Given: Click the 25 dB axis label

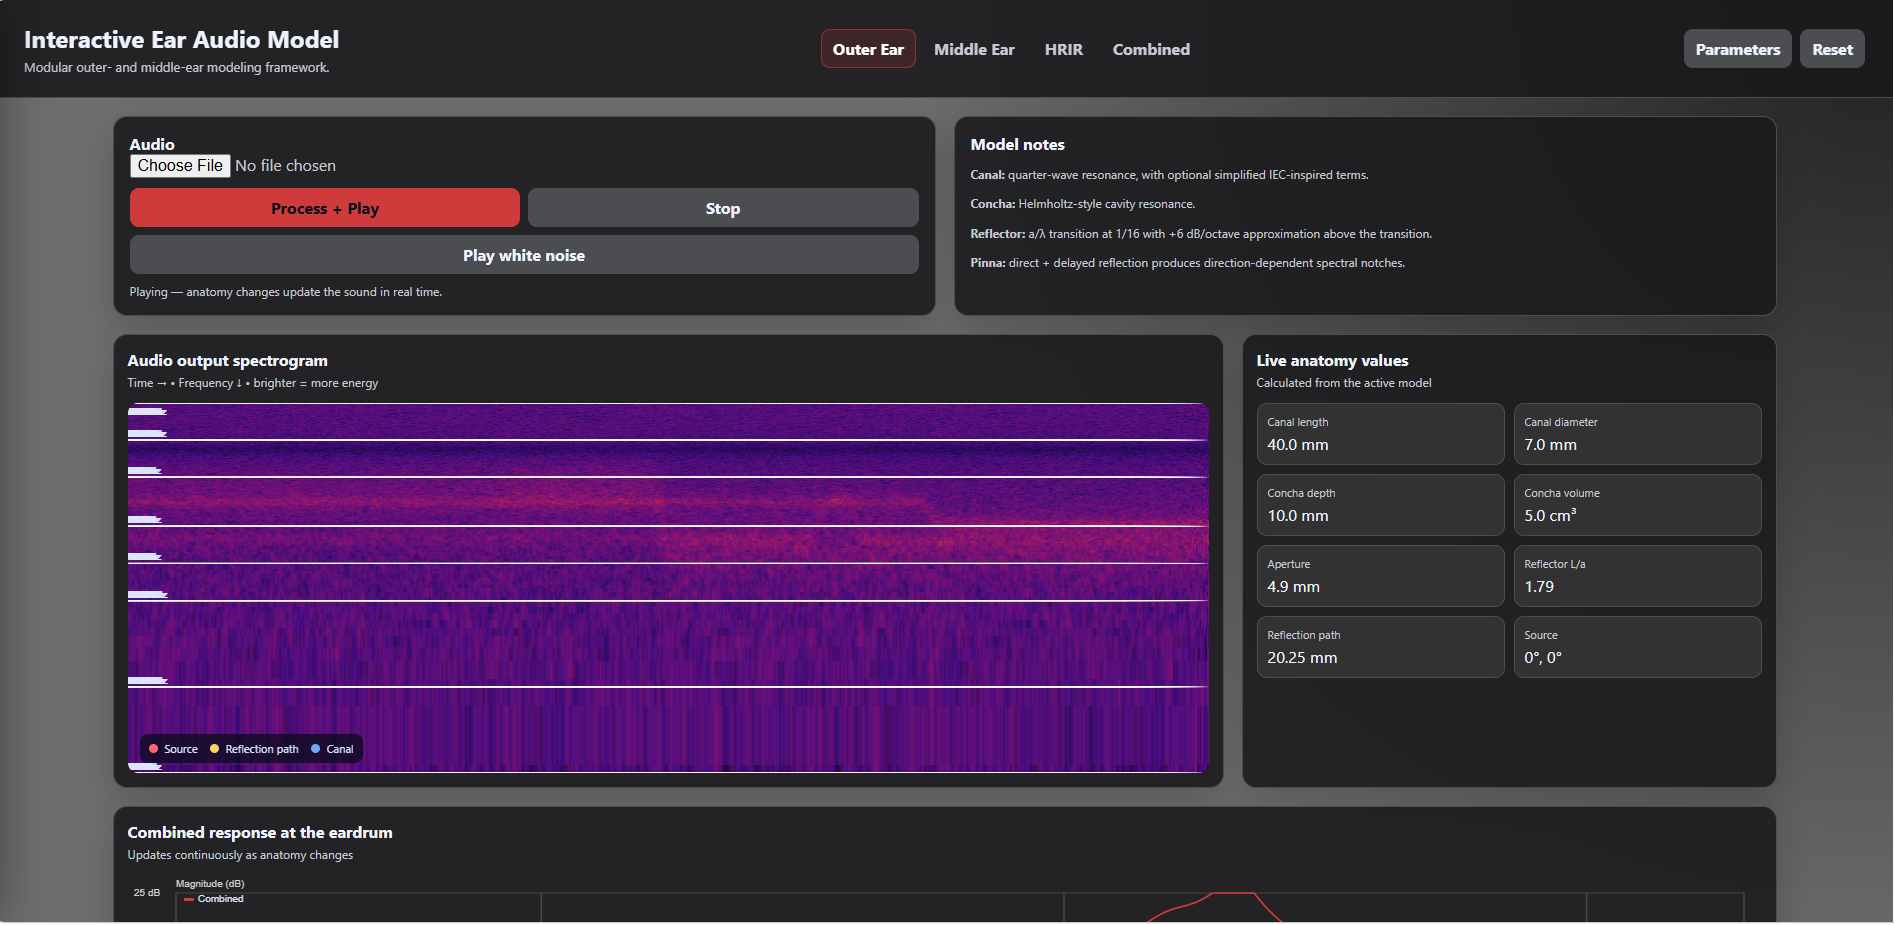Looking at the screenshot, I should [147, 892].
